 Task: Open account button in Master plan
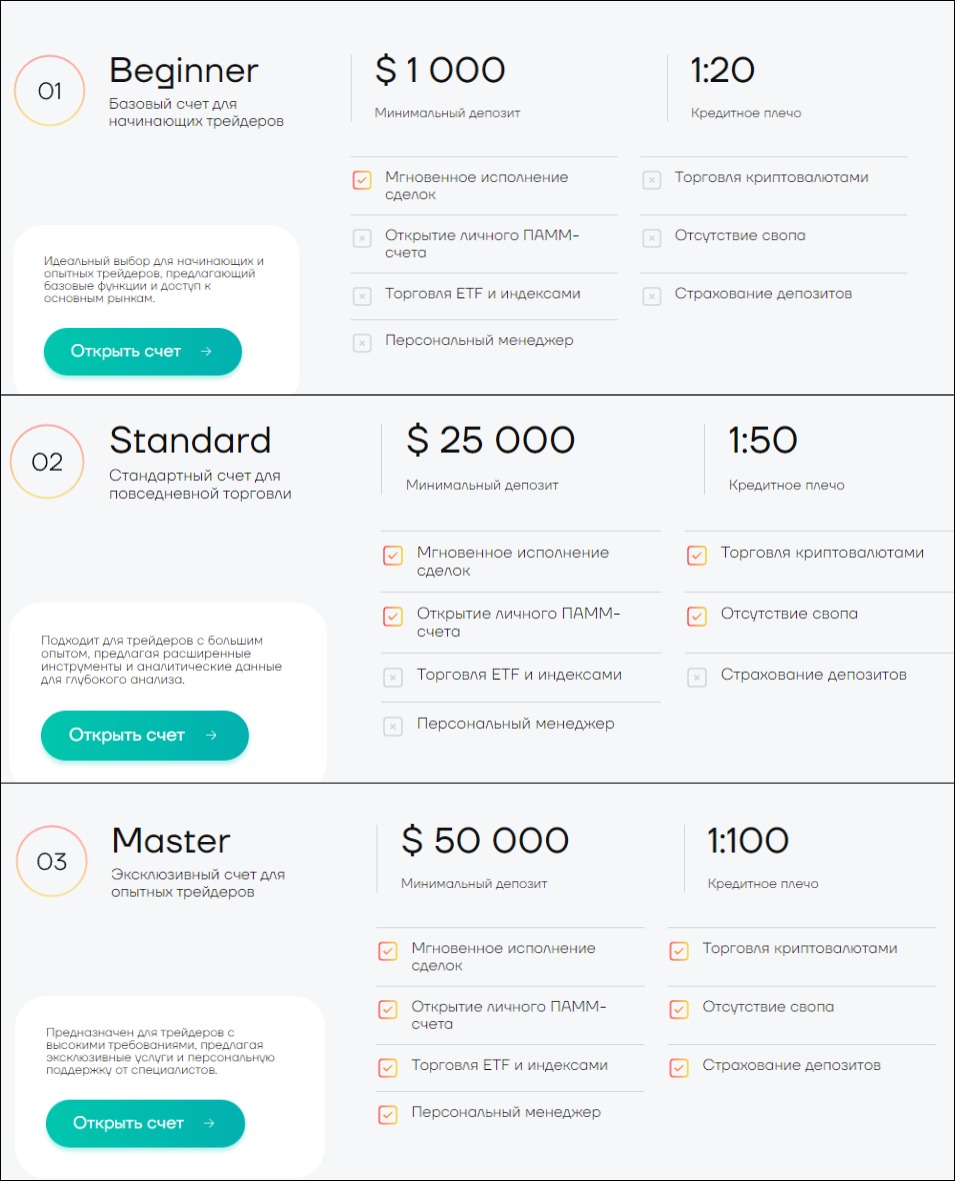click(145, 1123)
